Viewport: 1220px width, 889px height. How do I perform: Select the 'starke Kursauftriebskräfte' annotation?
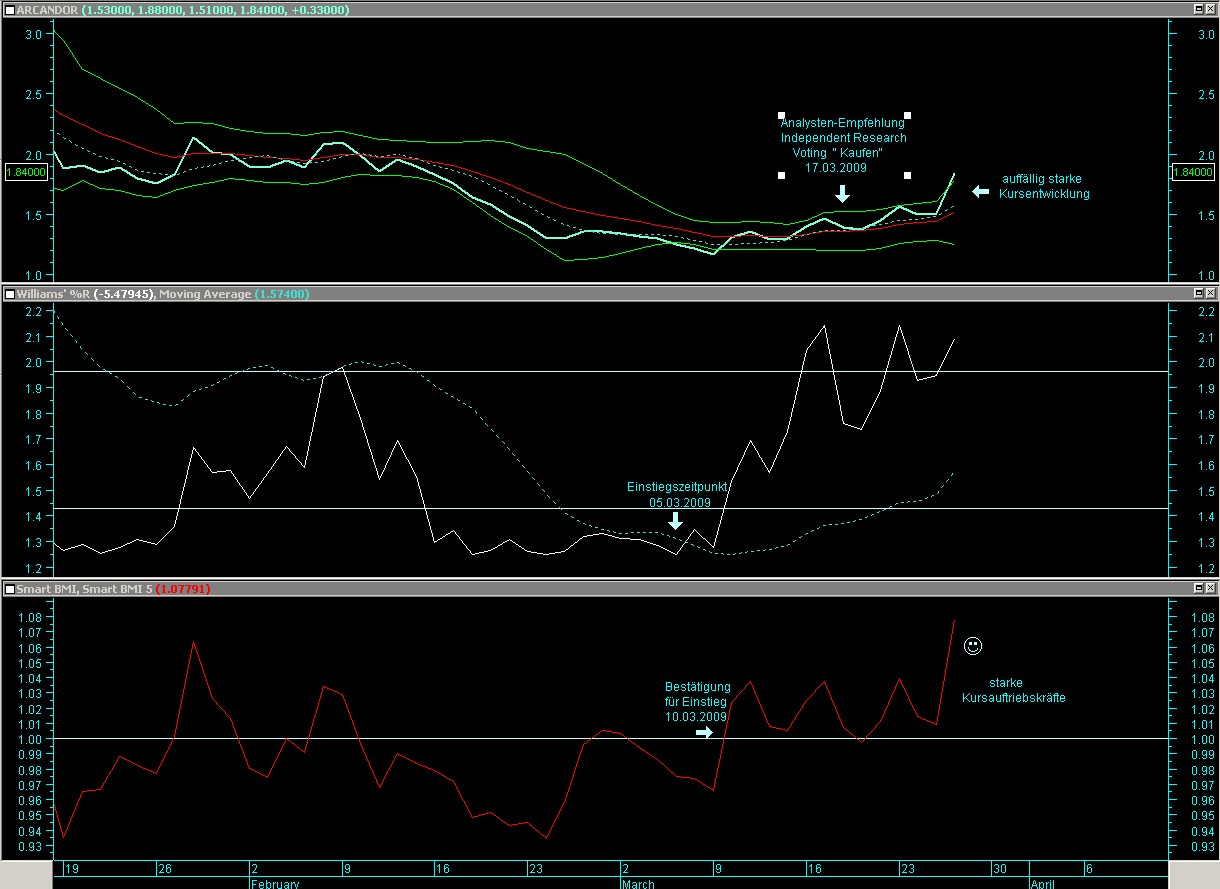click(x=1013, y=691)
